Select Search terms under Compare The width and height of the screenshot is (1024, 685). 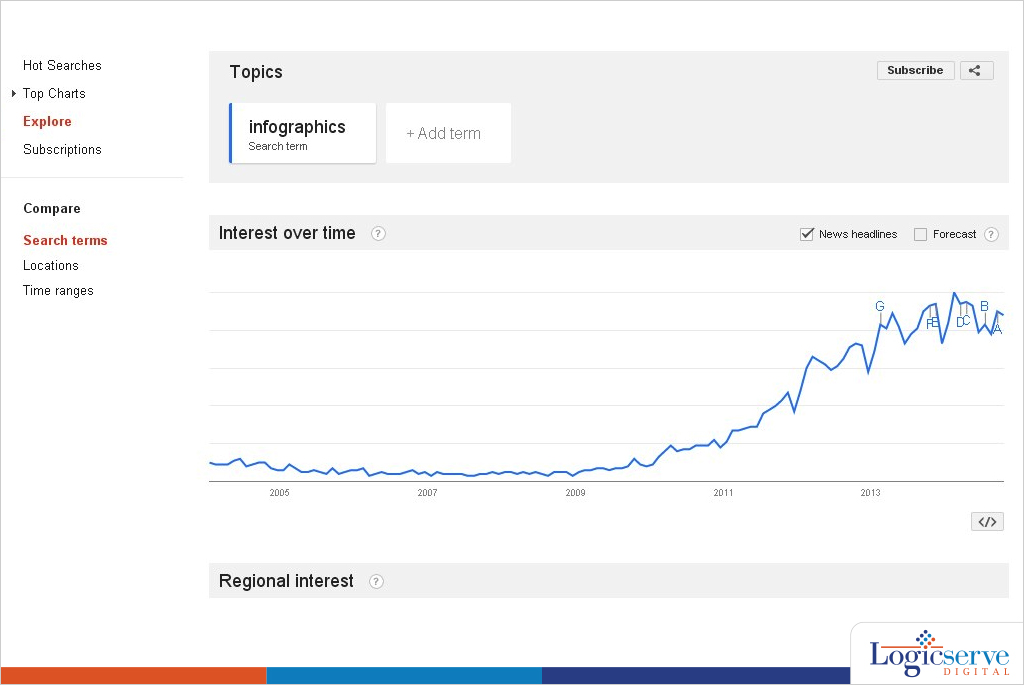click(65, 241)
